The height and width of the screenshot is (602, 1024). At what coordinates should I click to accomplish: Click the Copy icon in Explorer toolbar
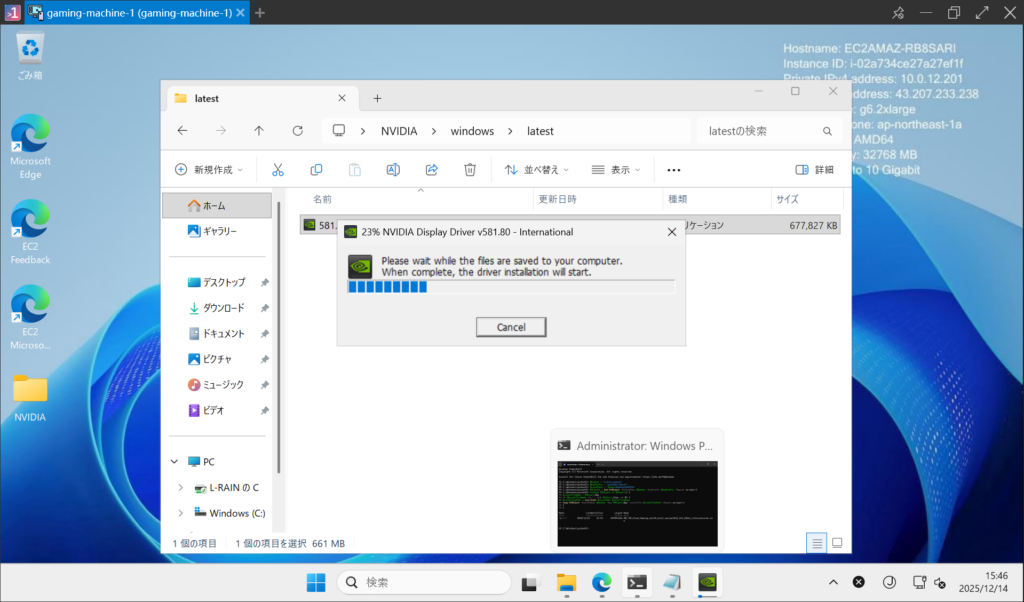point(316,170)
